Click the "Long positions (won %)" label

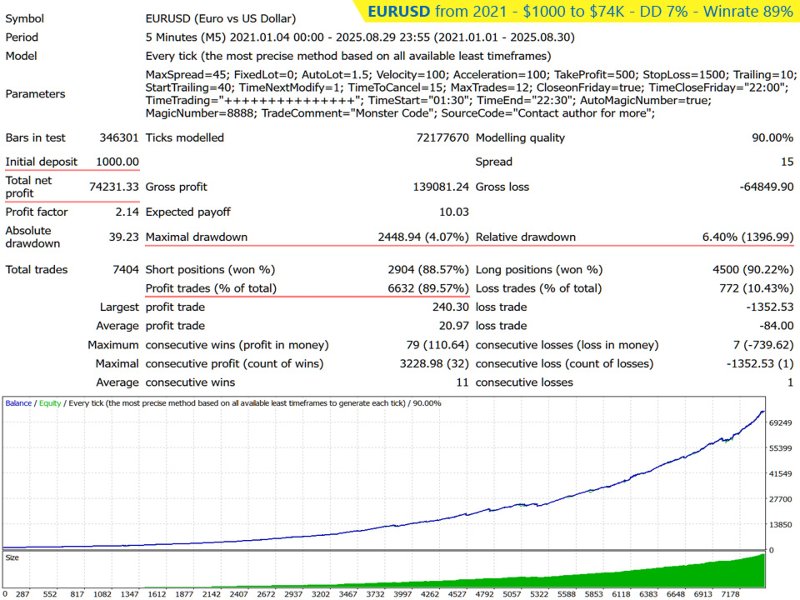click(x=539, y=269)
